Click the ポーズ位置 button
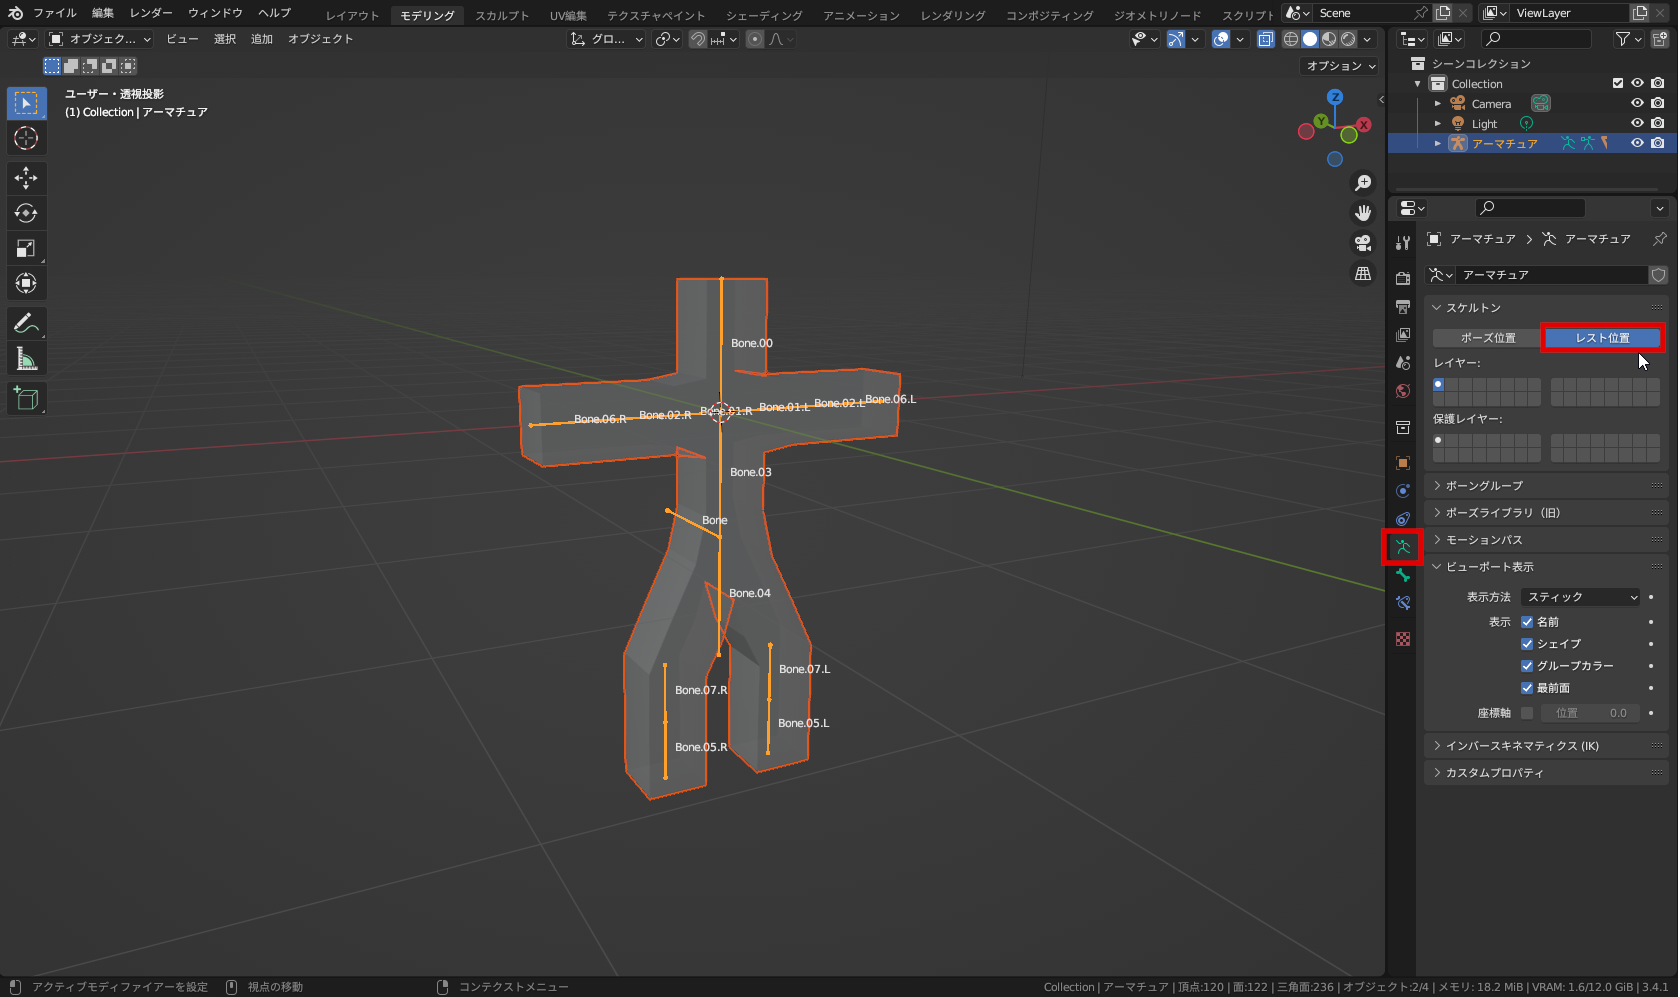The width and height of the screenshot is (1680, 997). click(1487, 338)
